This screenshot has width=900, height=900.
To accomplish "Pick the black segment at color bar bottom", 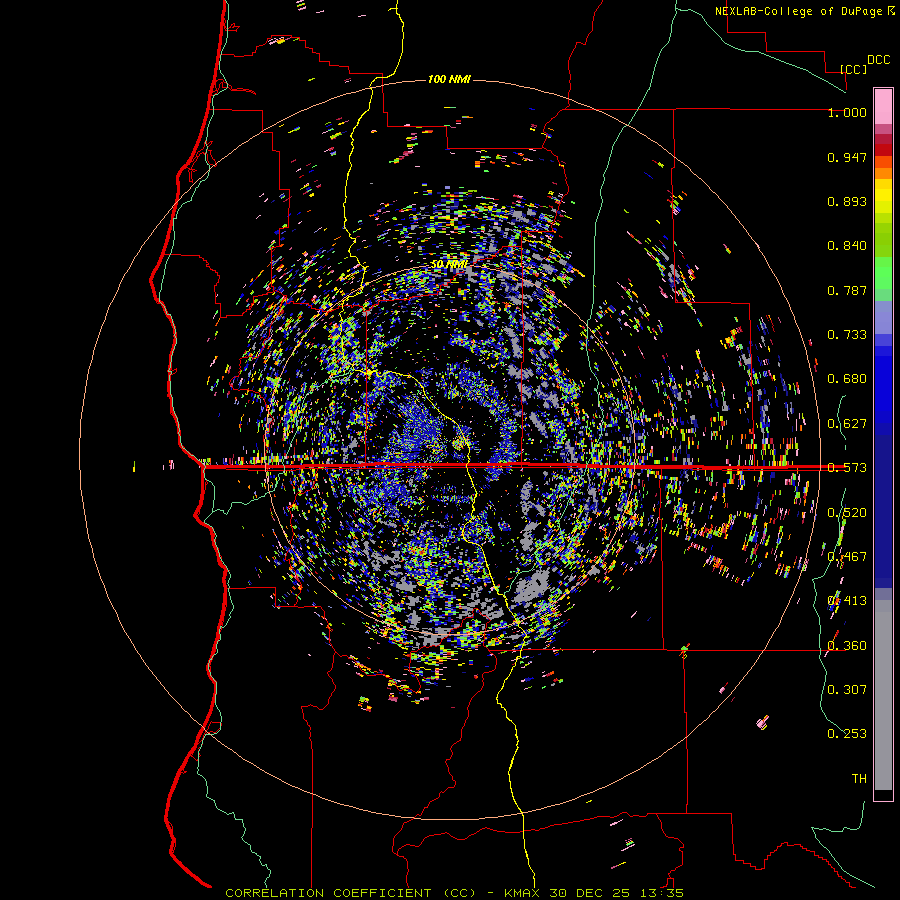I will (x=883, y=795).
